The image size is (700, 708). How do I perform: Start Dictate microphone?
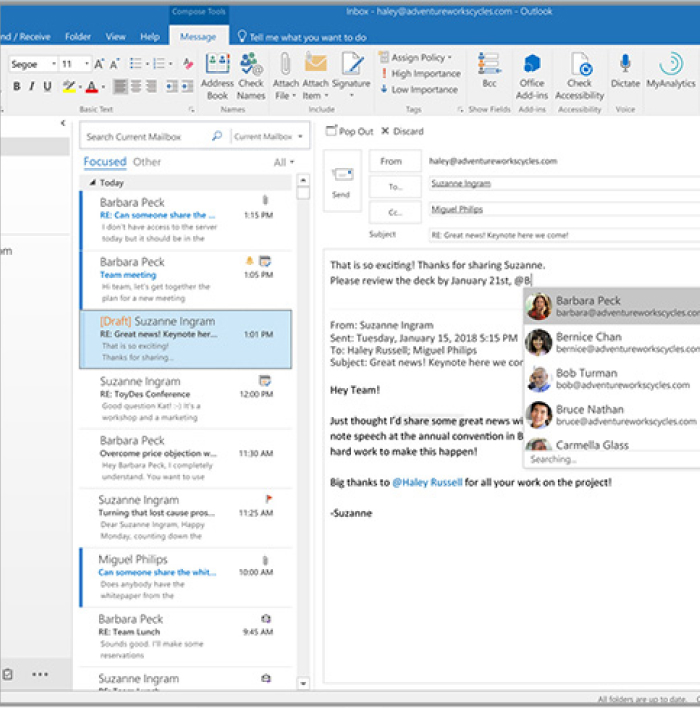pos(625,70)
